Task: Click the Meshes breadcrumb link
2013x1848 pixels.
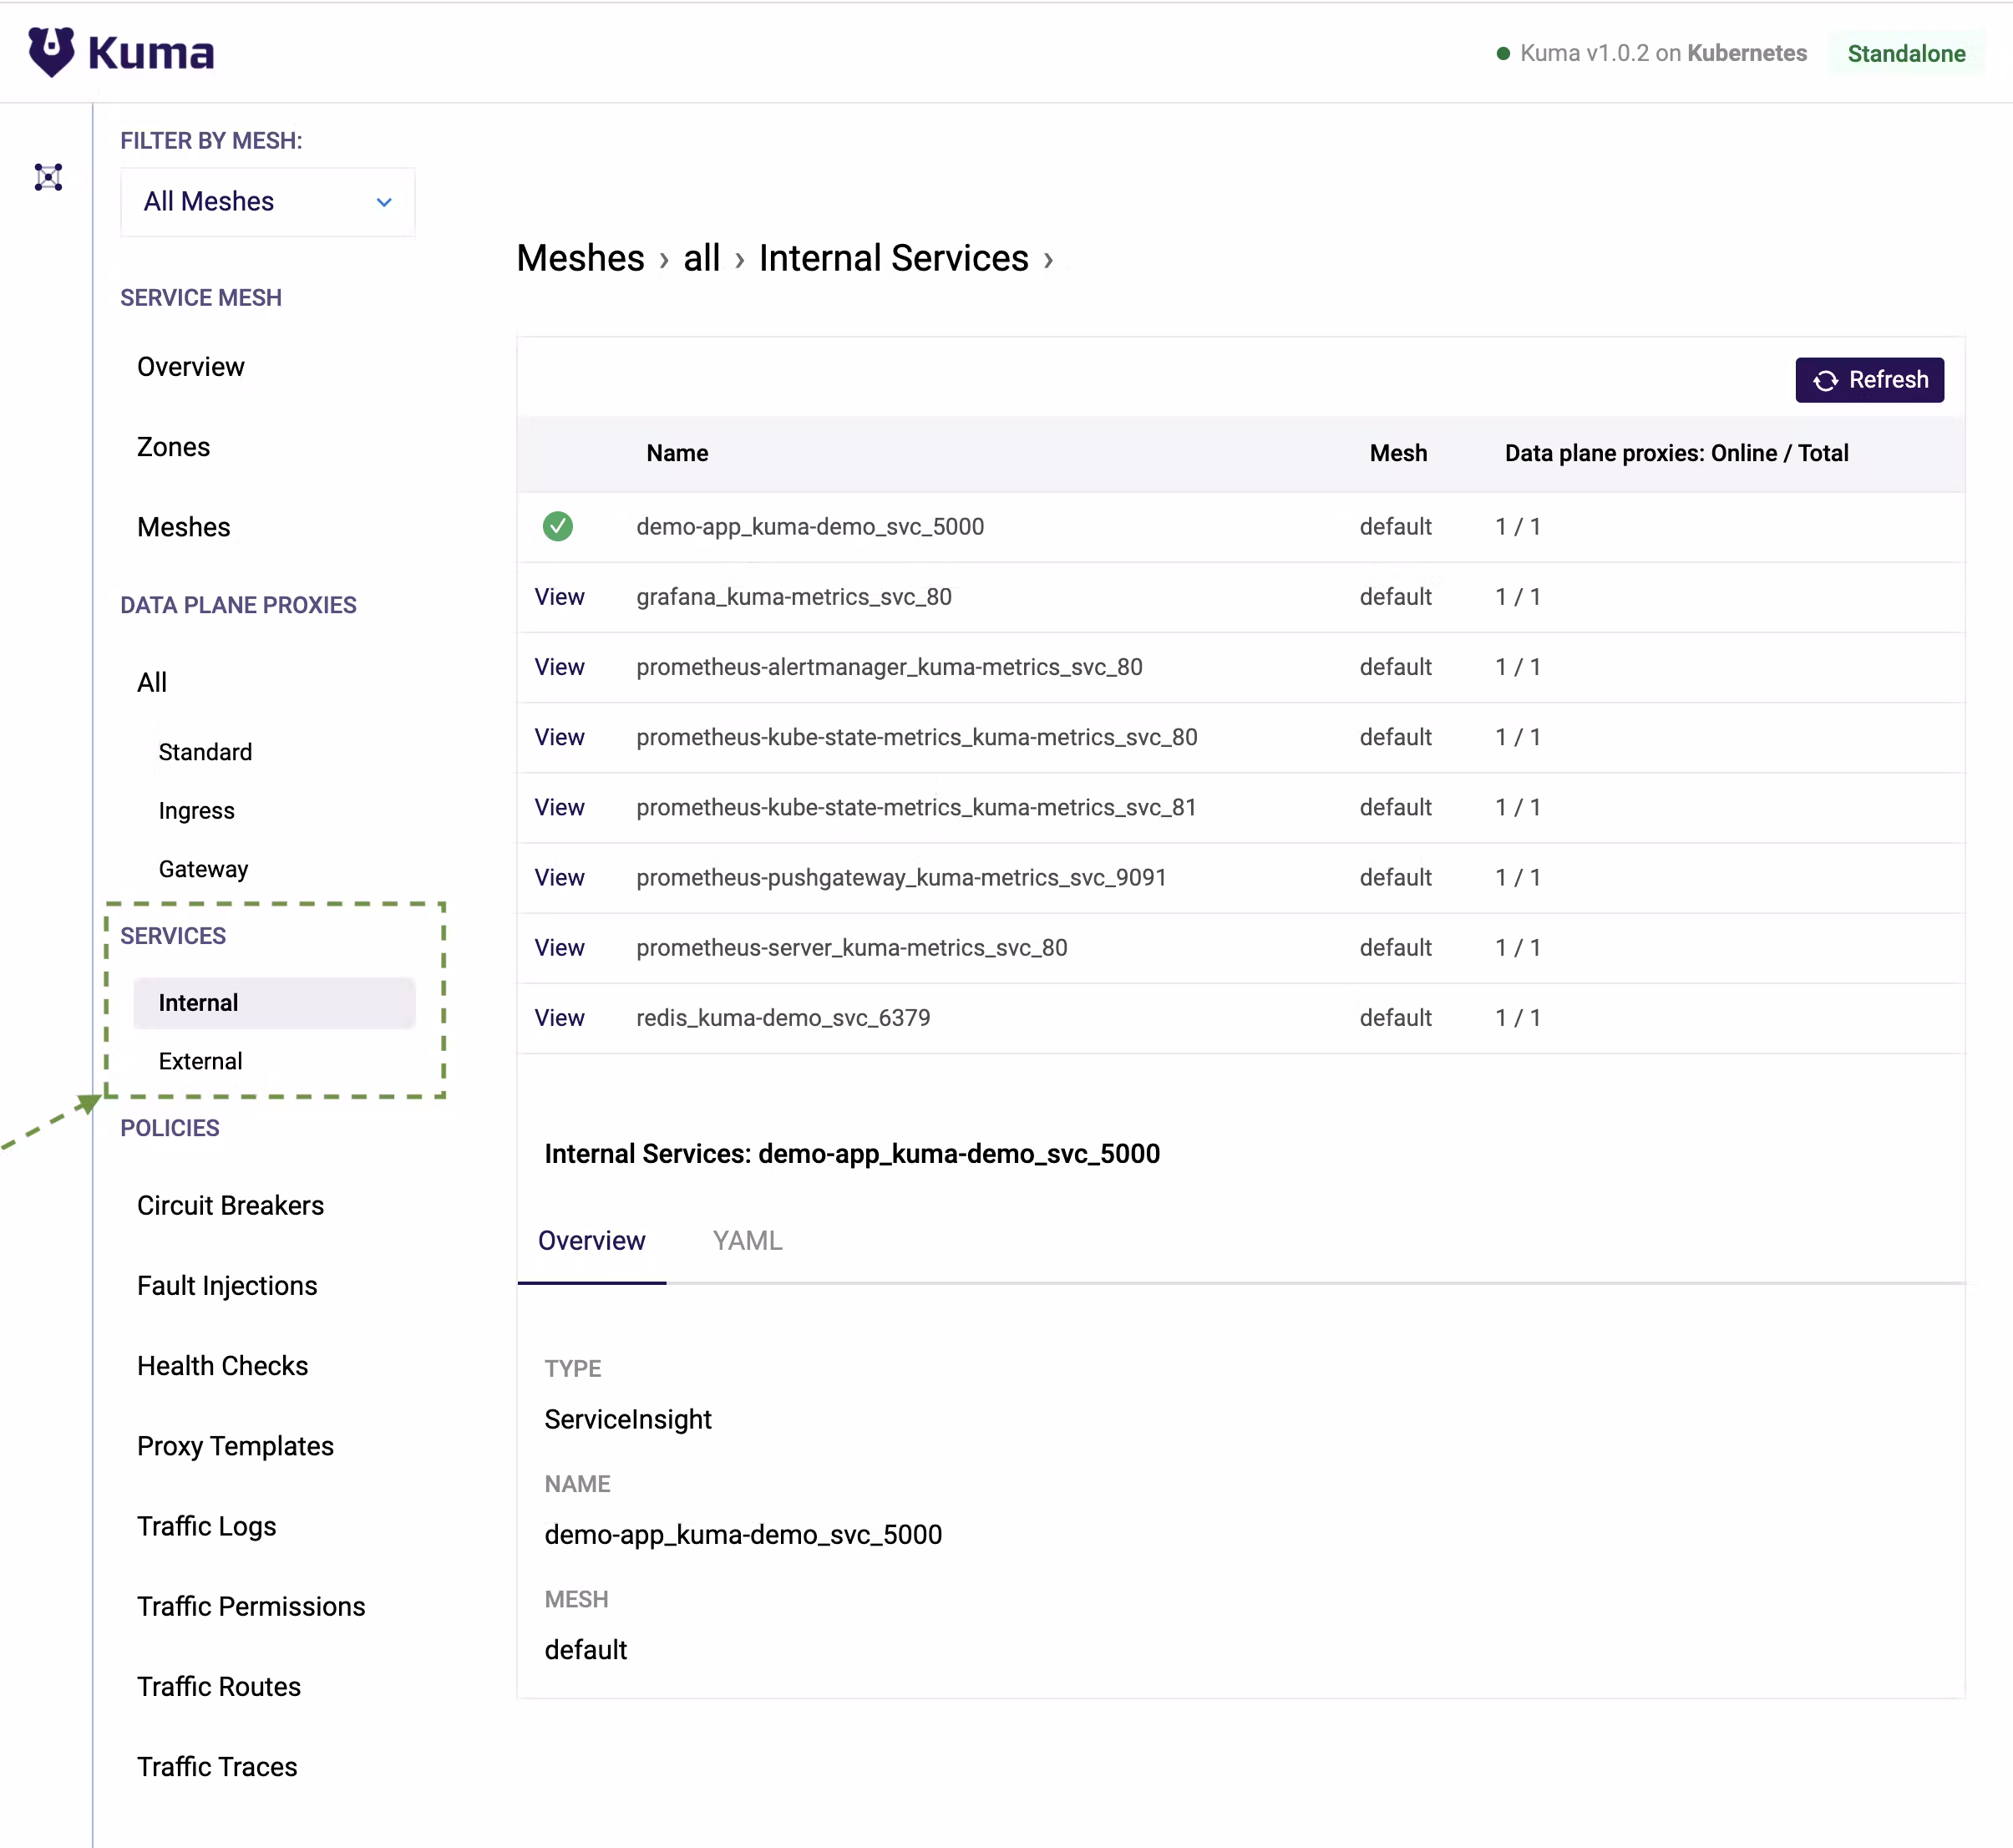Action: coord(580,258)
